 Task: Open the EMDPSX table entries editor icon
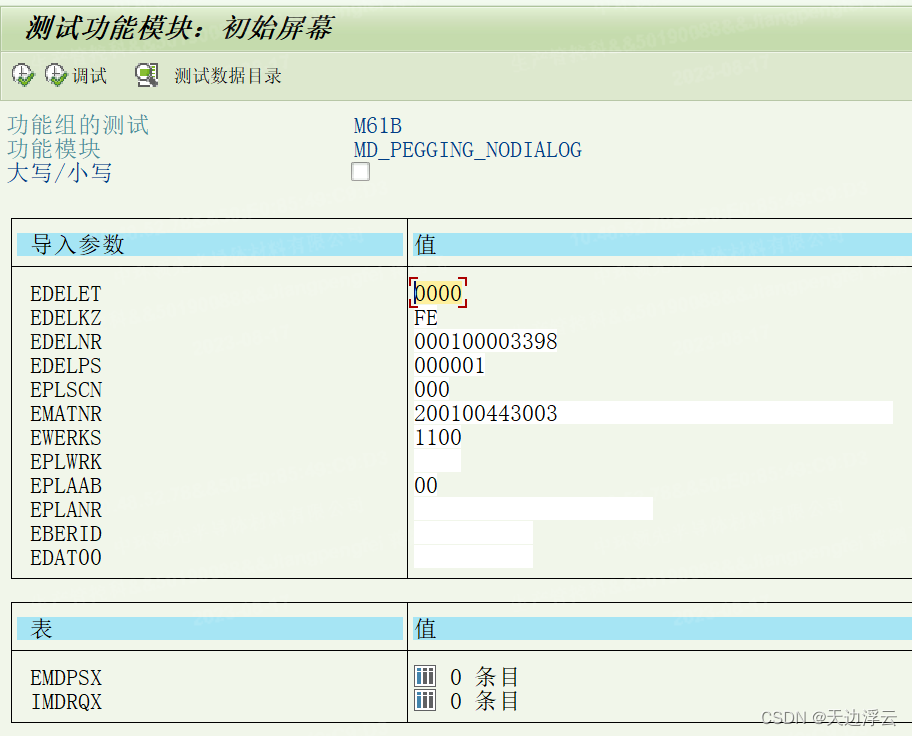click(x=424, y=676)
